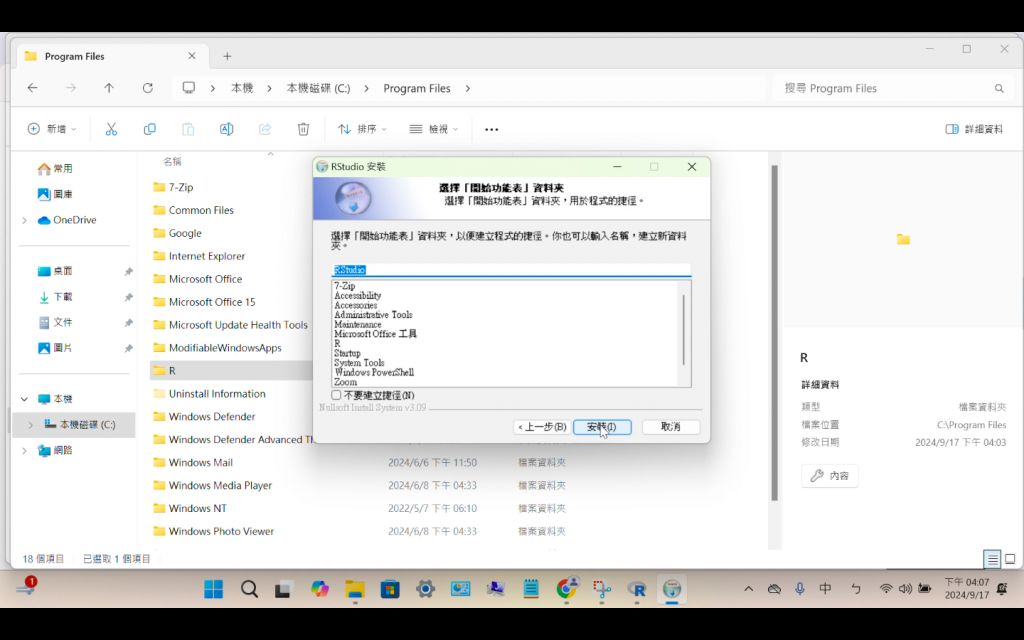Open the three-dot more options menu

point(492,129)
